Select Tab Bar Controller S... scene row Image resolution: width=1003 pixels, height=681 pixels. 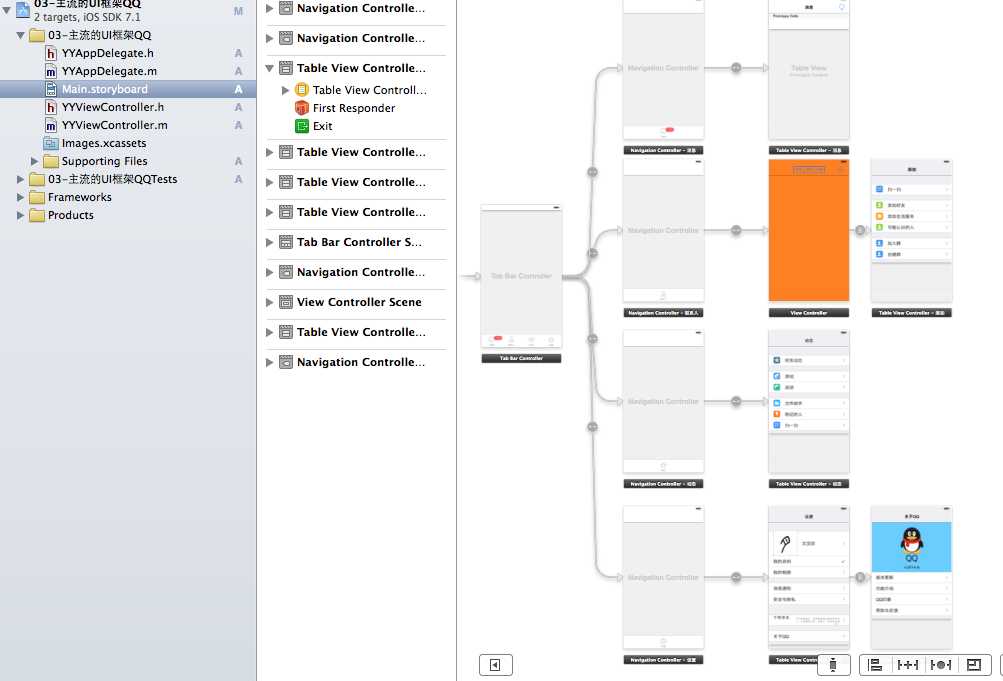point(356,242)
